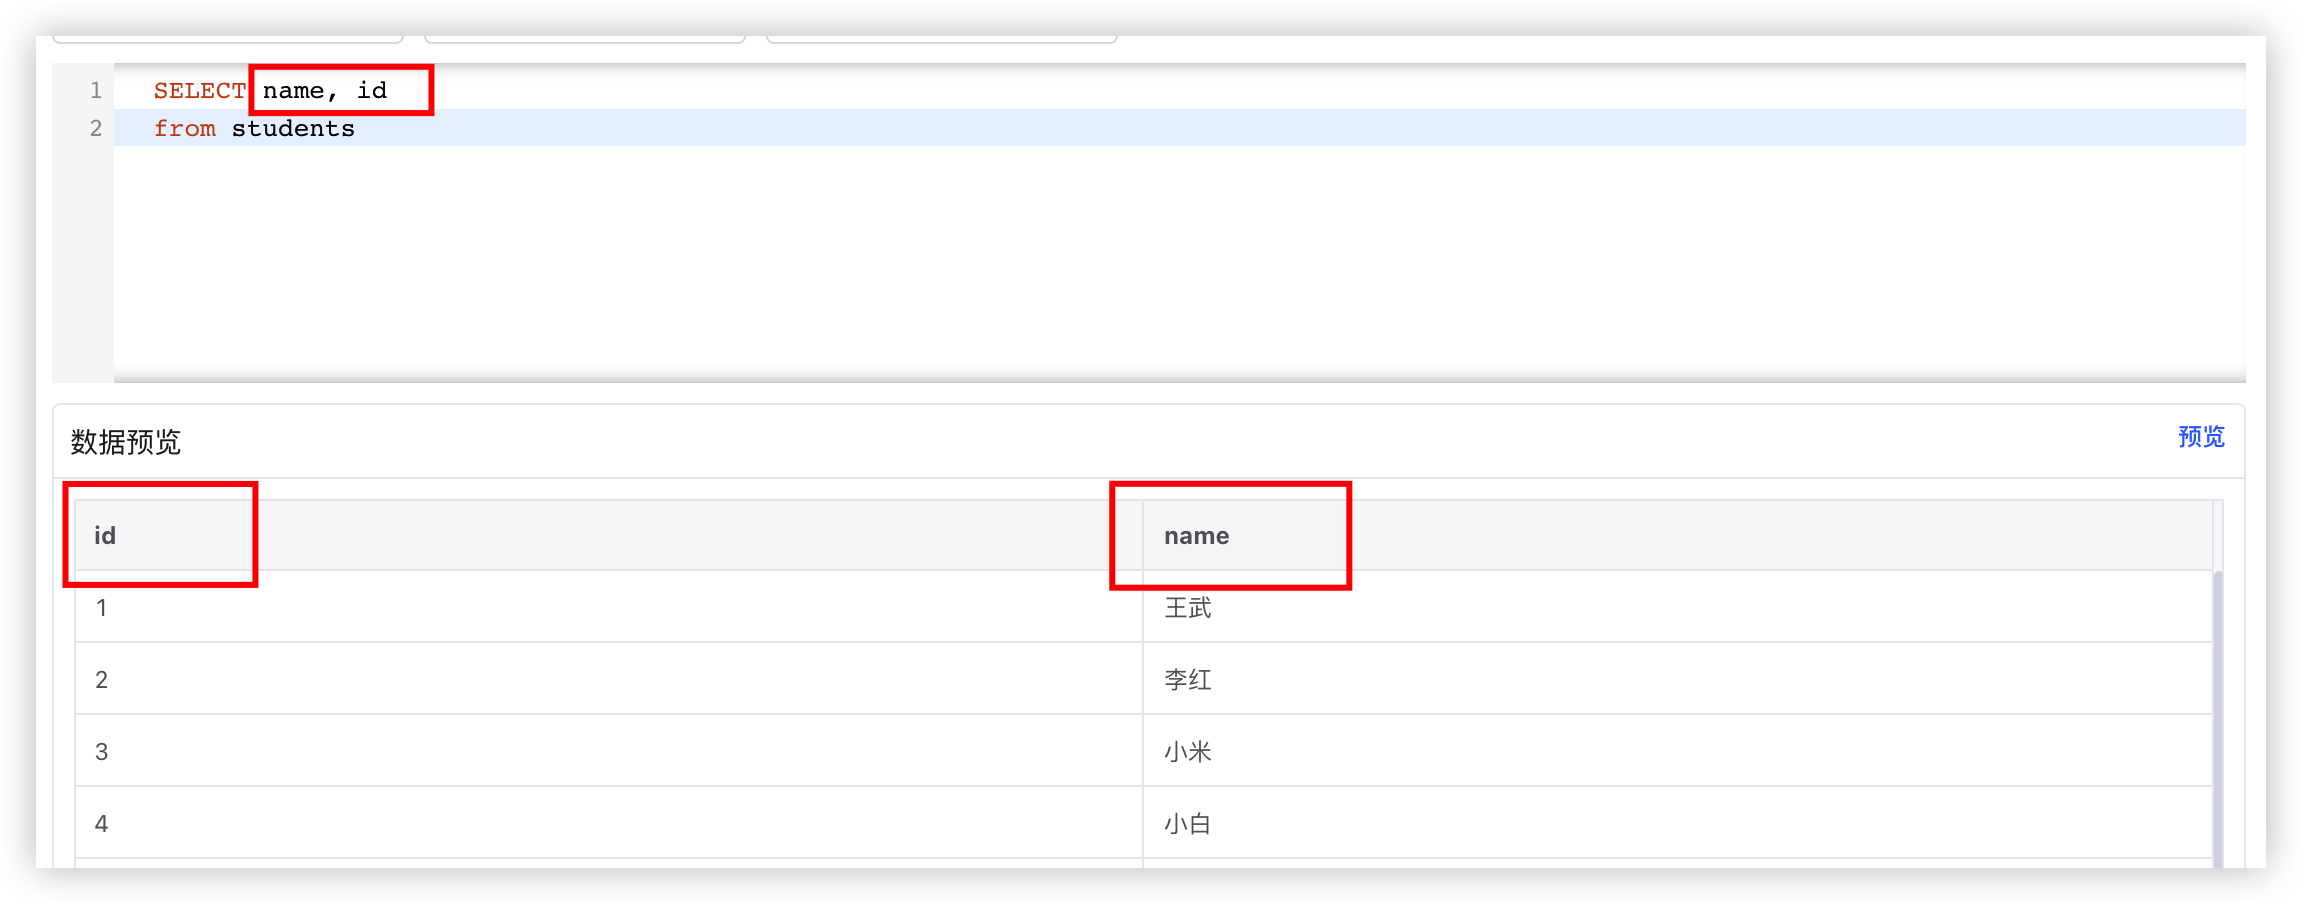Screen dimensions: 2302x904
Task: Click line number 1 in the gutter
Action: click(95, 90)
